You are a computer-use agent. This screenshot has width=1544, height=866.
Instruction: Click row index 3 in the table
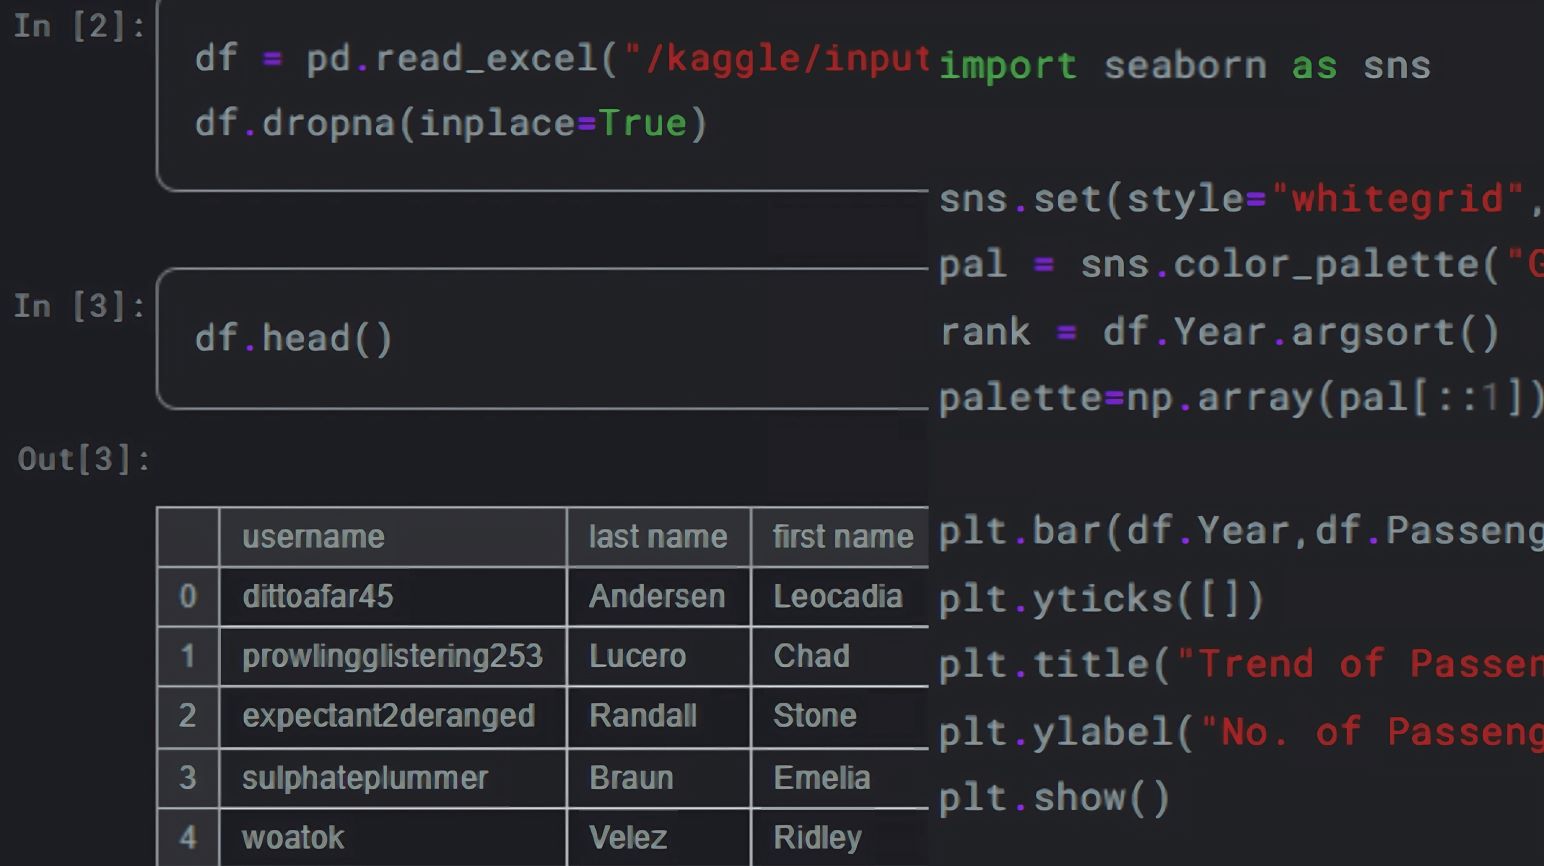188,777
